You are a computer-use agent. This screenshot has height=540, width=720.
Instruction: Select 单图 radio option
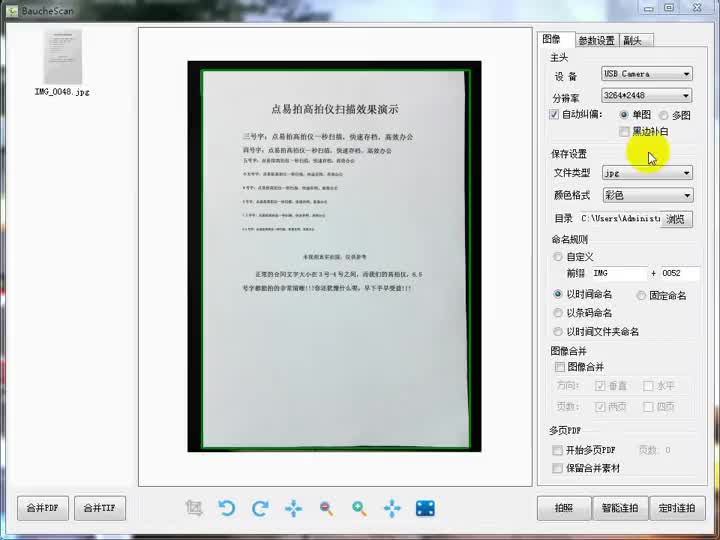pyautogui.click(x=624, y=114)
